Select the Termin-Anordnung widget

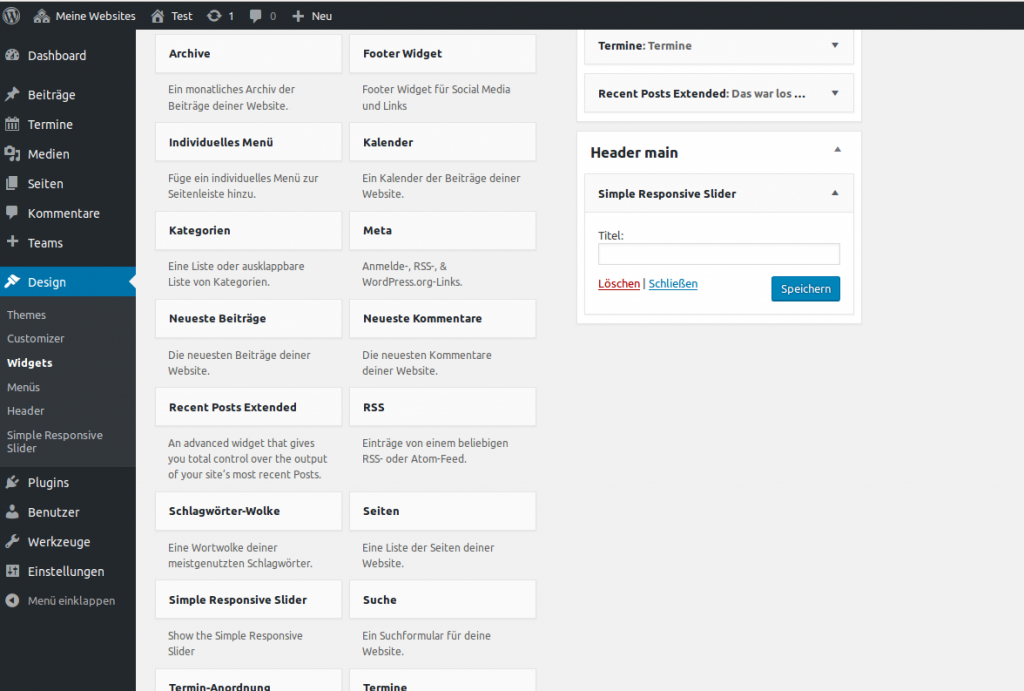(x=248, y=680)
